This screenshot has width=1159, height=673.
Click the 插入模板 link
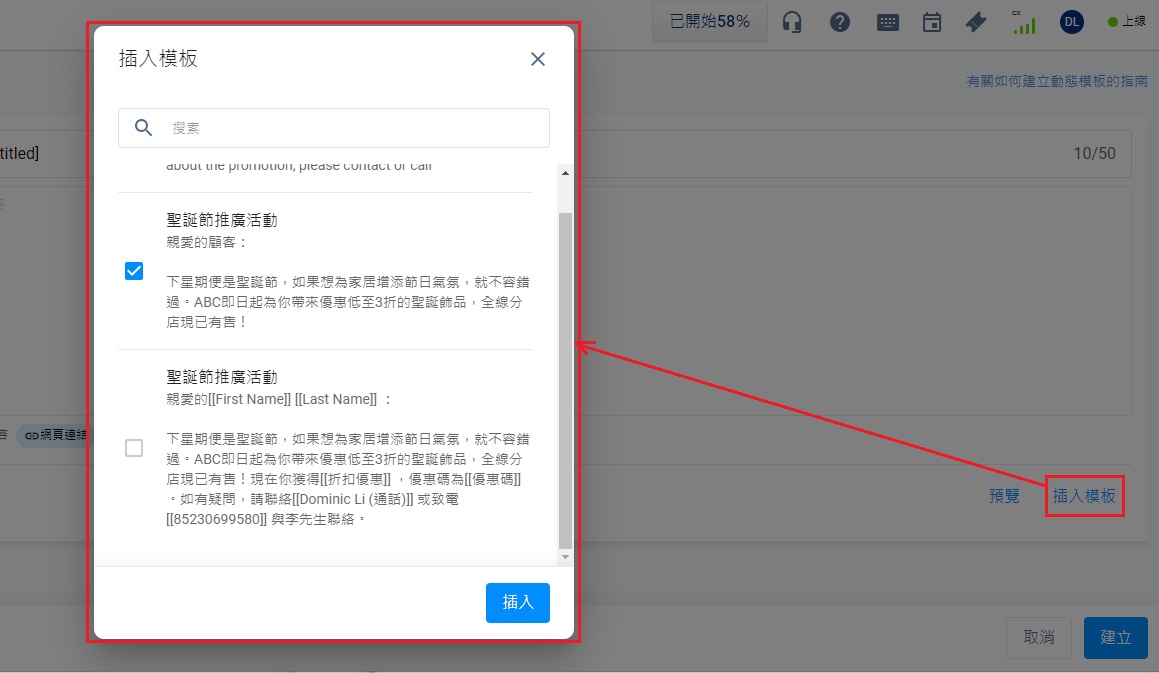point(1084,496)
